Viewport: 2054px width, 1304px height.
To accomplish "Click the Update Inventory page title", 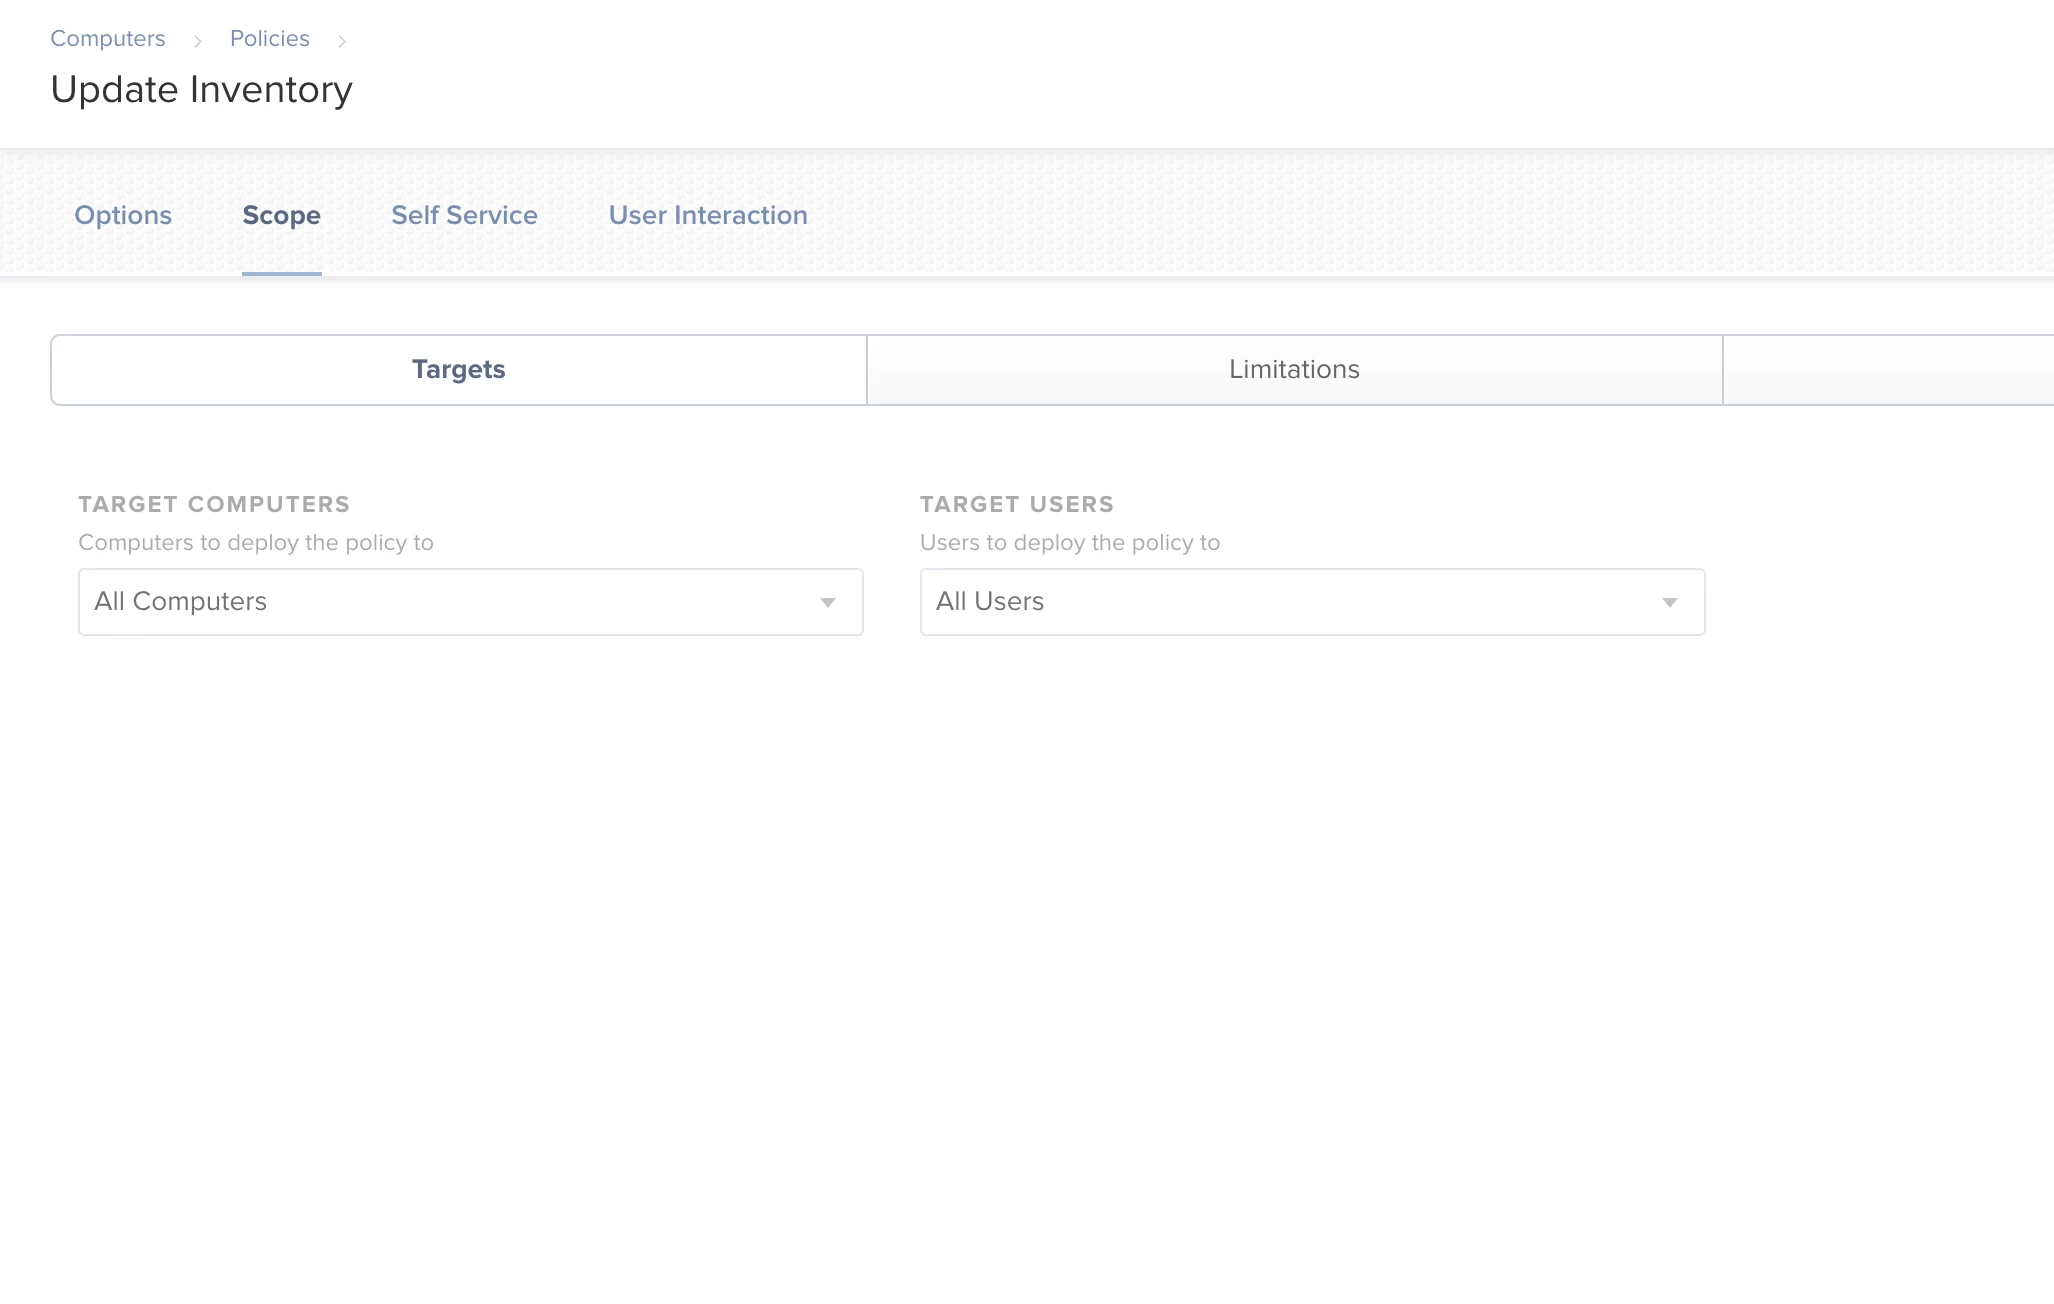I will click(x=202, y=90).
